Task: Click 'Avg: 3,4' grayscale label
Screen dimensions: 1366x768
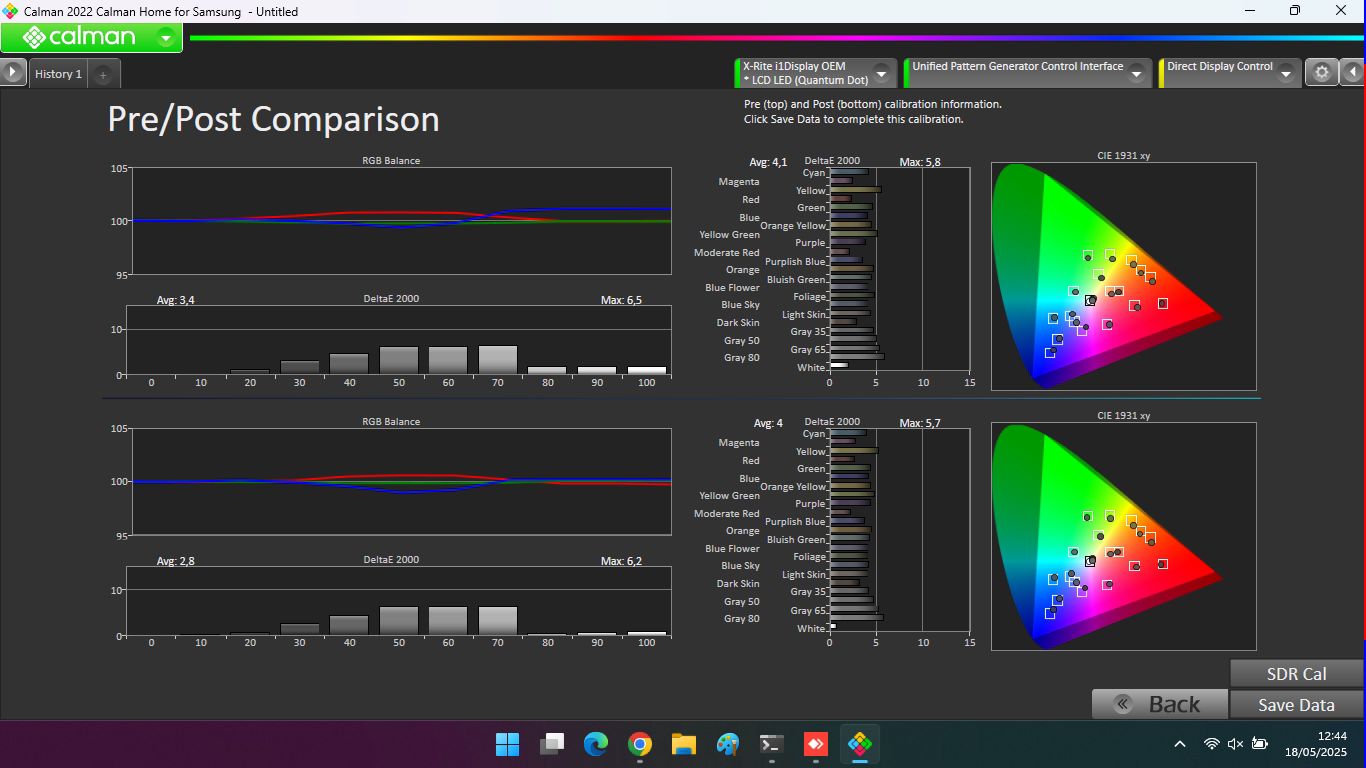Action: tap(176, 300)
